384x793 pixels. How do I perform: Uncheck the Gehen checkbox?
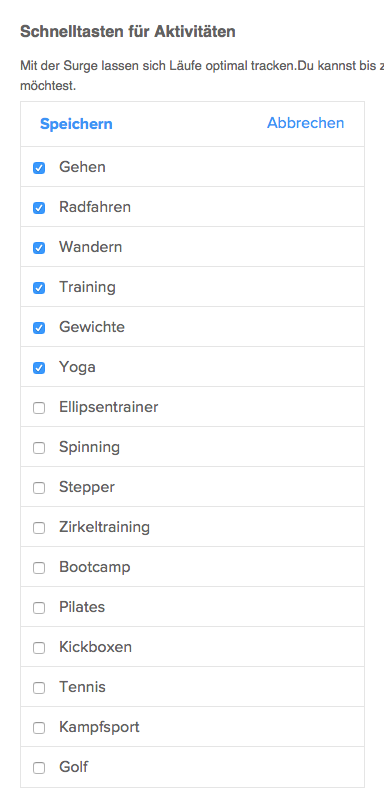pyautogui.click(x=39, y=168)
